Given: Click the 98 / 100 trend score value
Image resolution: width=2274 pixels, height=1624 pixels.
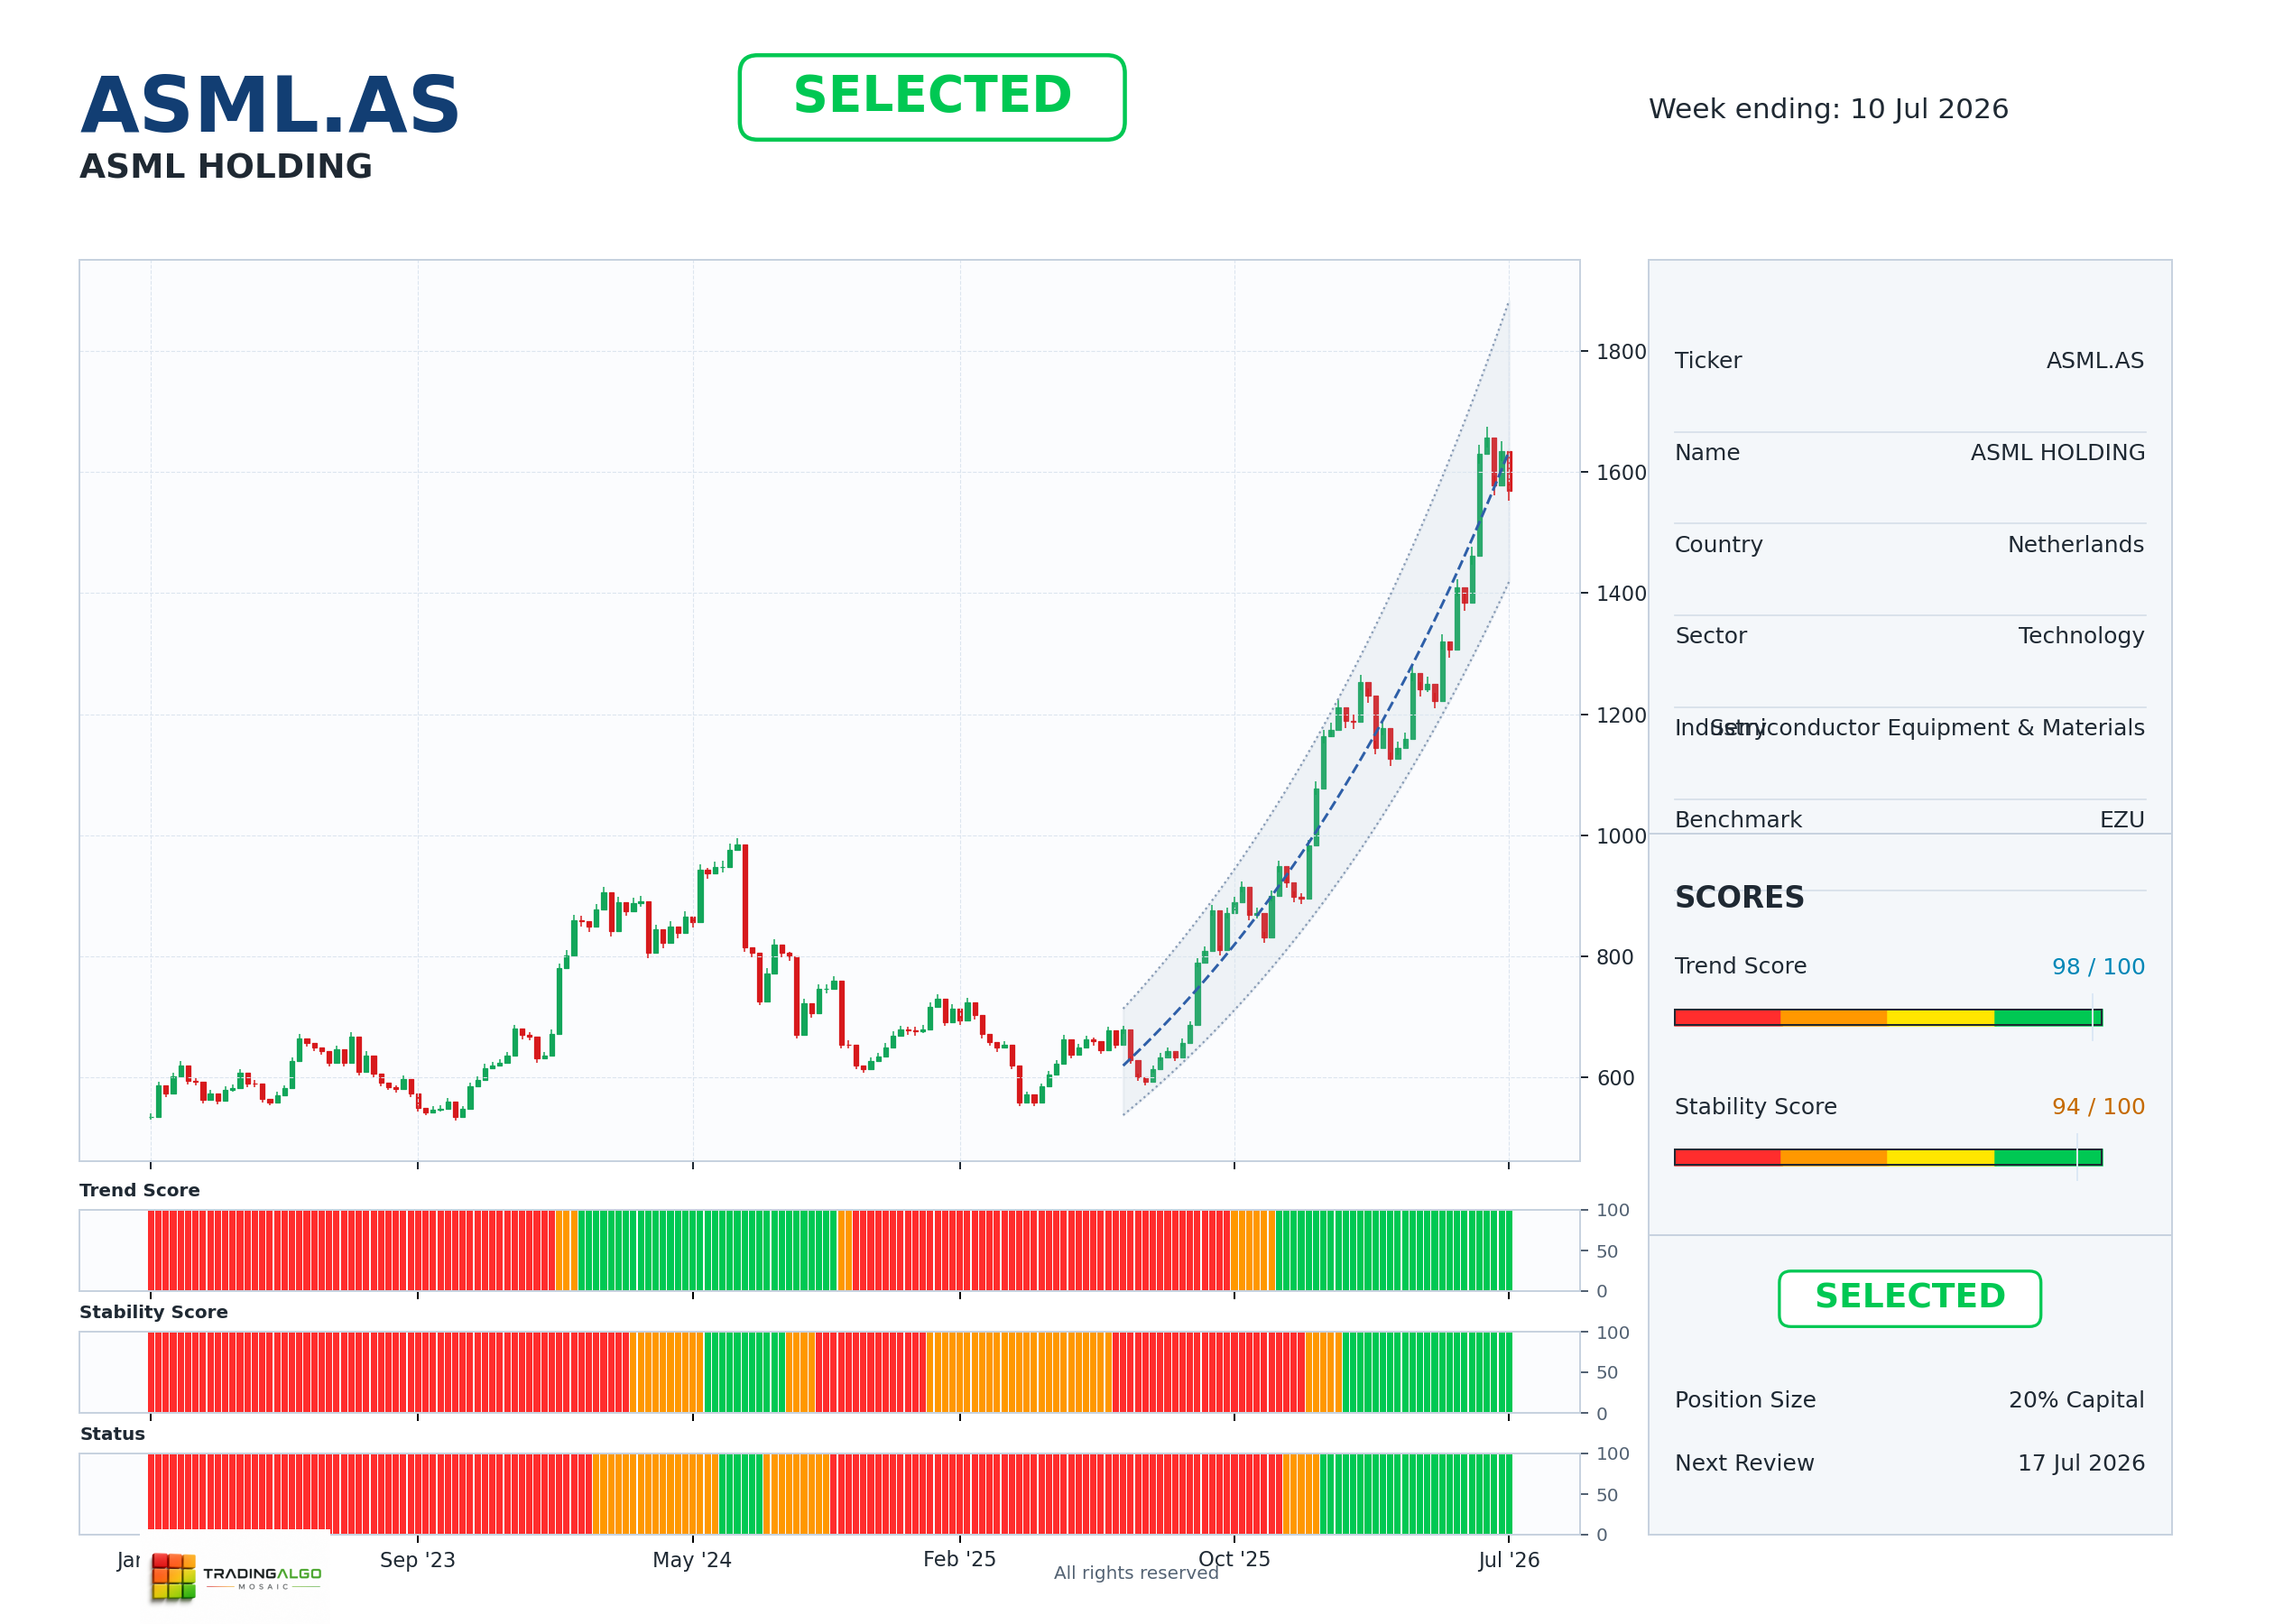Looking at the screenshot, I should (x=2098, y=967).
